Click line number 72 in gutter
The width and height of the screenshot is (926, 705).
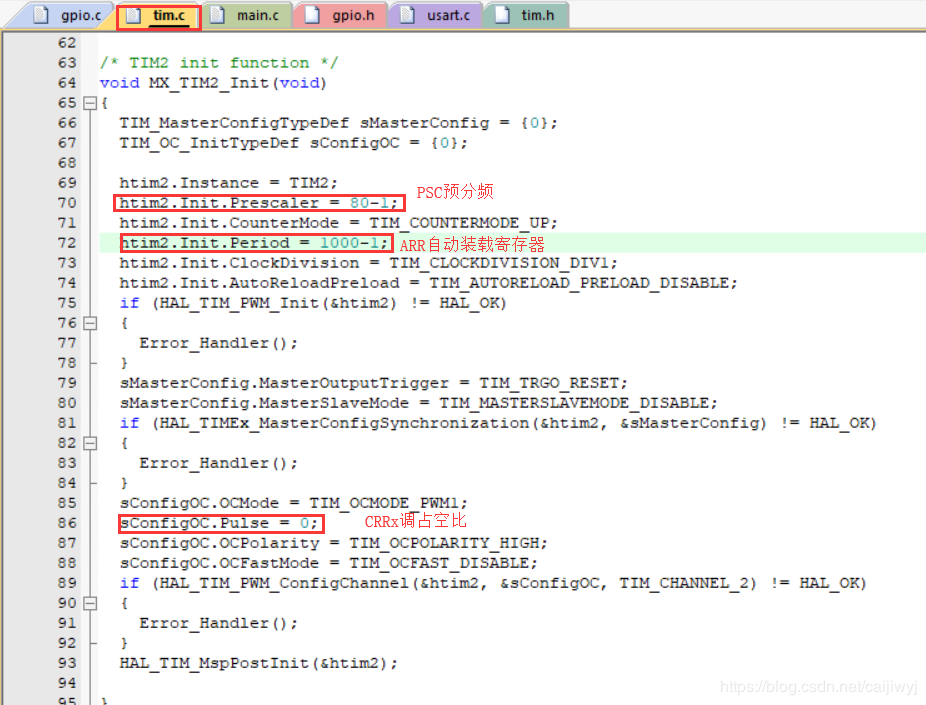pyautogui.click(x=67, y=243)
